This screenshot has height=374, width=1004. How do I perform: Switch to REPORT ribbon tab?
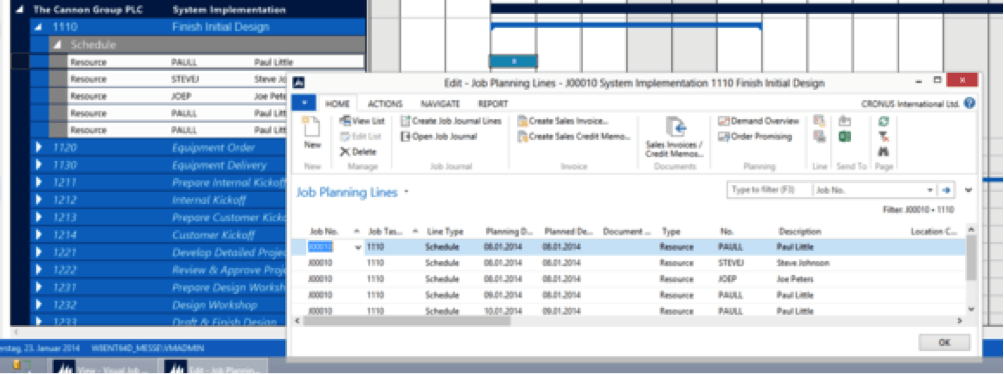(492, 104)
